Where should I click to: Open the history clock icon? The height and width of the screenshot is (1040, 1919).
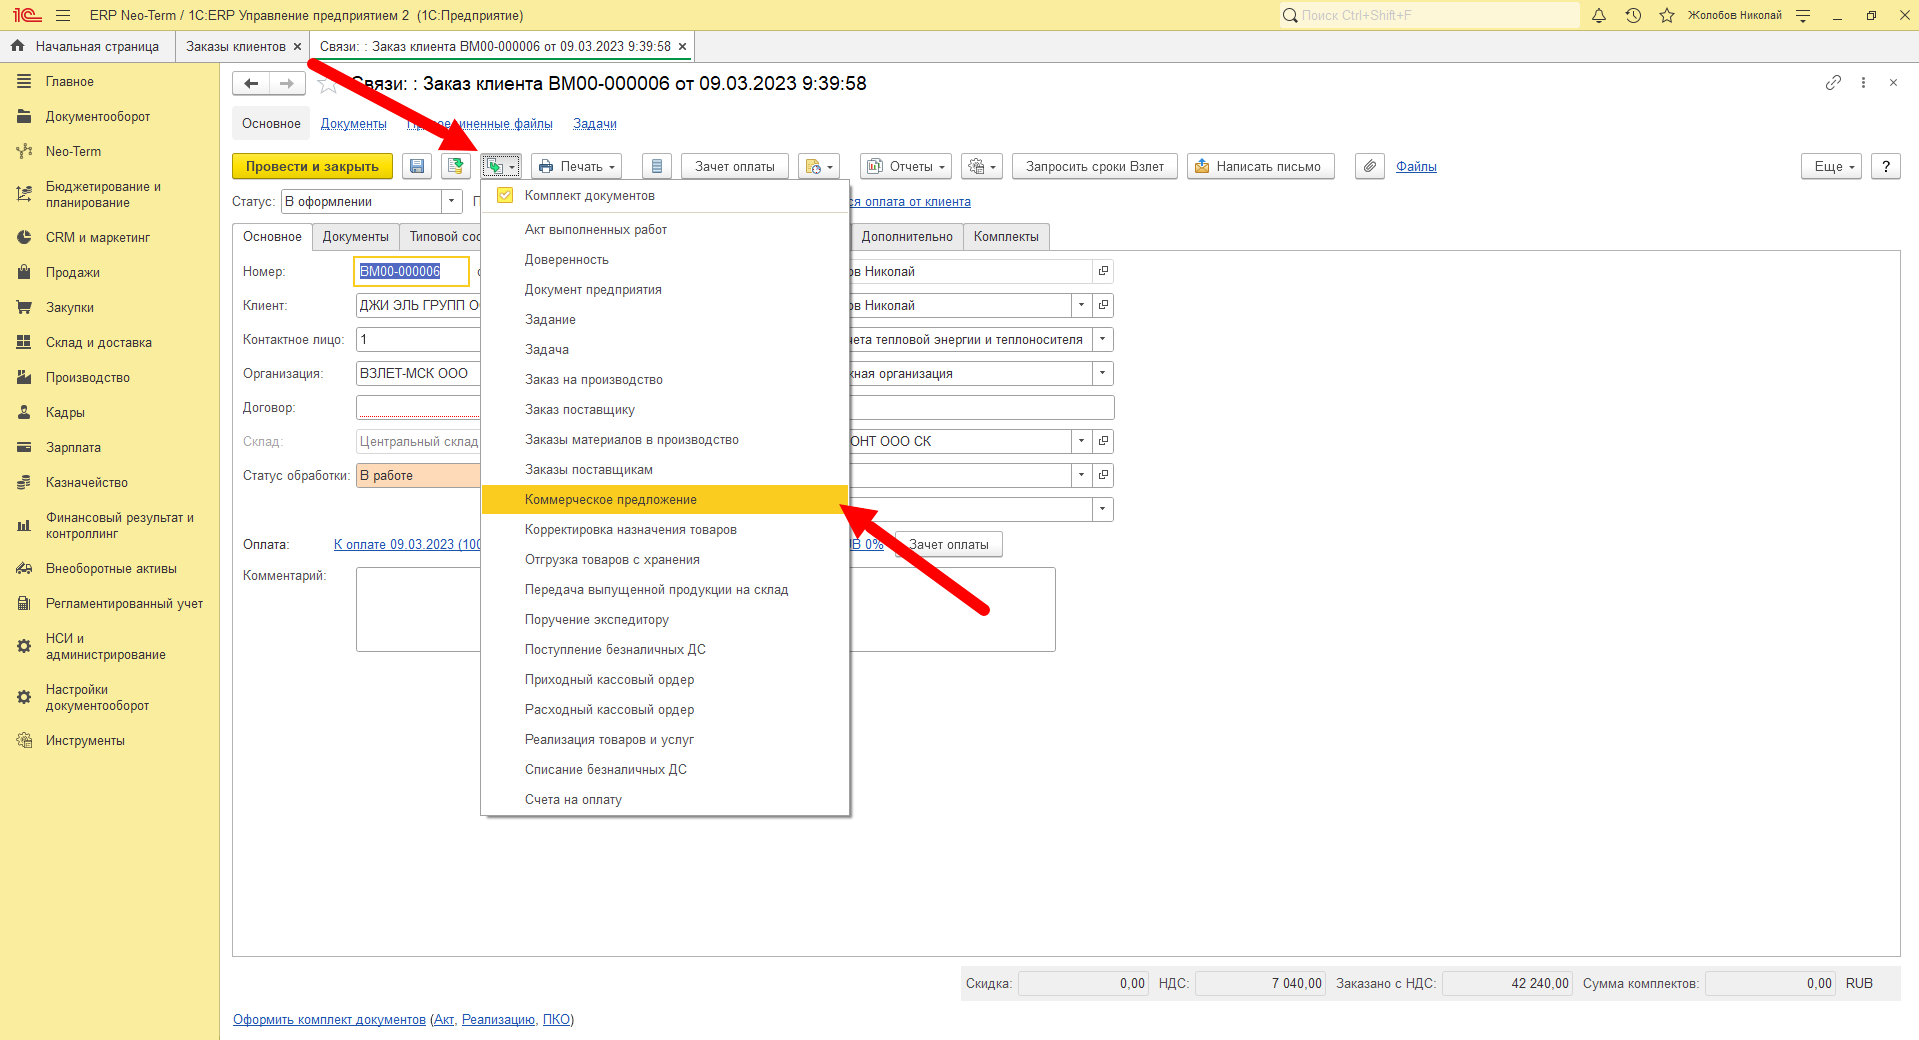(1633, 15)
